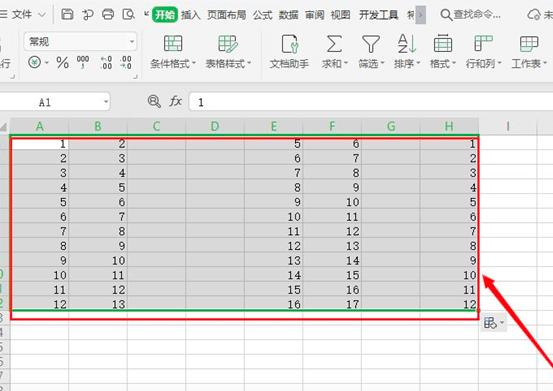Open 表格样式 table styles

pos(228,51)
